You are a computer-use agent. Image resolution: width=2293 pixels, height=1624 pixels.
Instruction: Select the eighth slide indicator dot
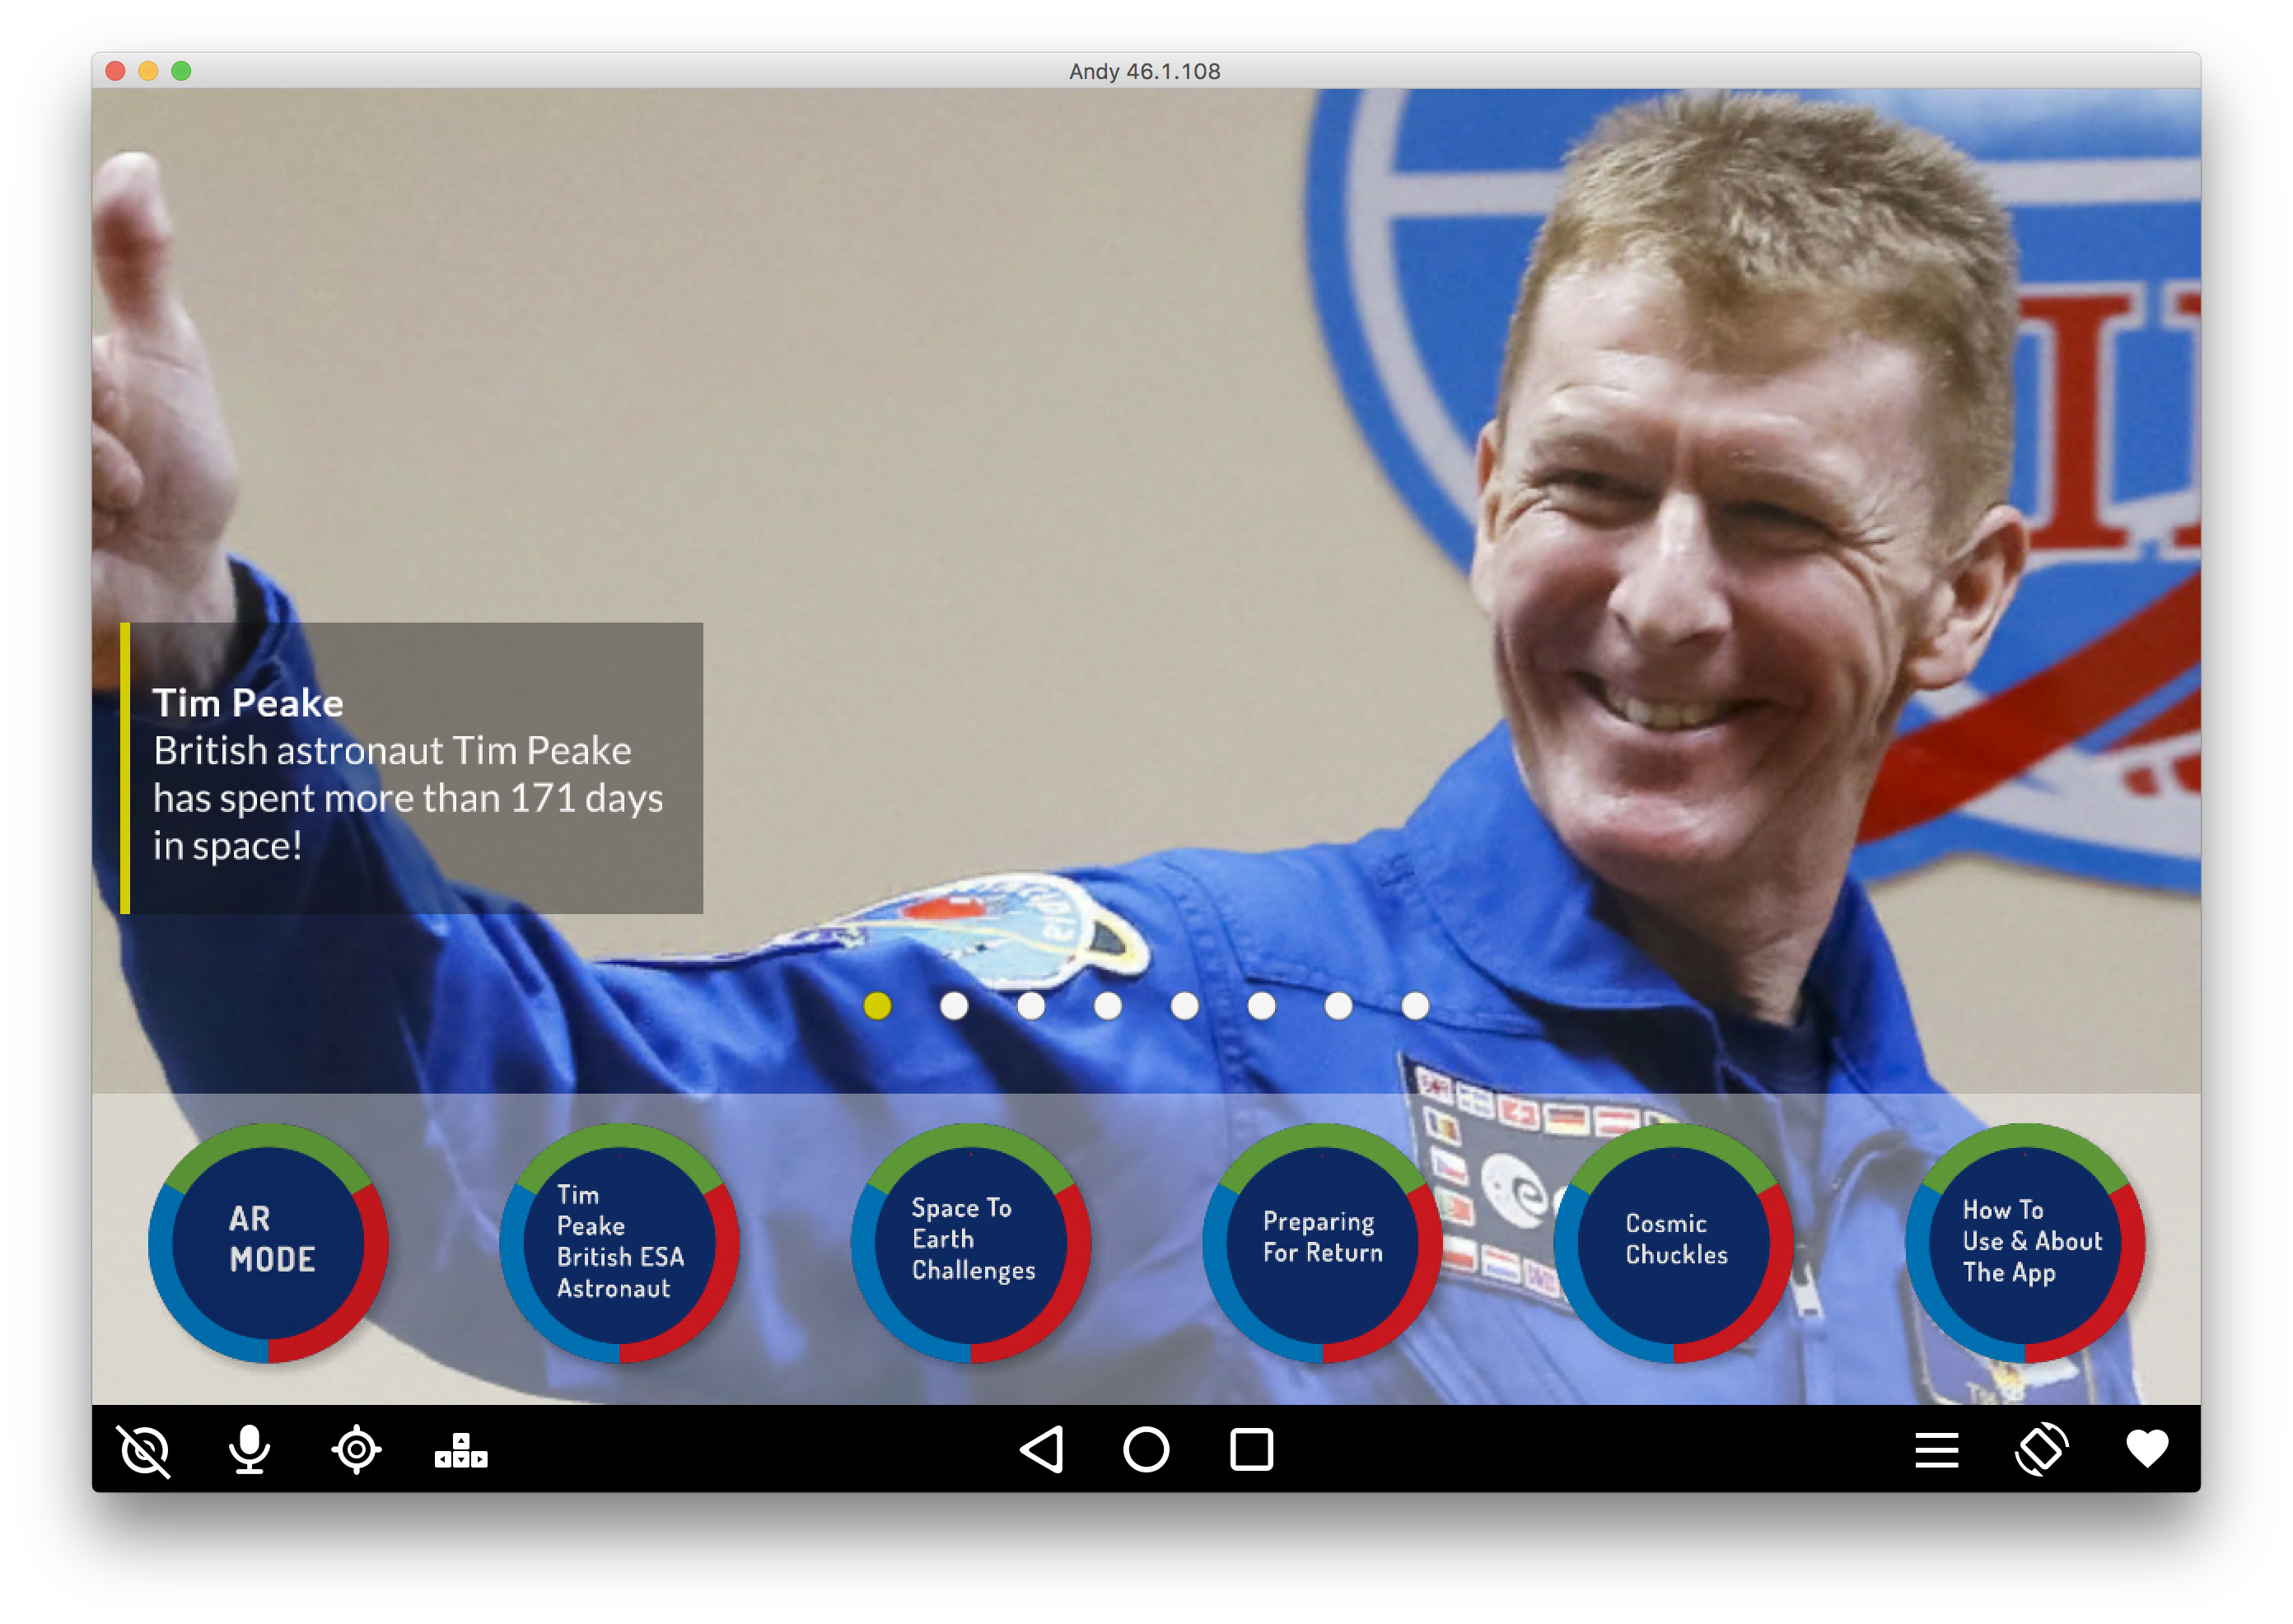pyautogui.click(x=1415, y=1006)
